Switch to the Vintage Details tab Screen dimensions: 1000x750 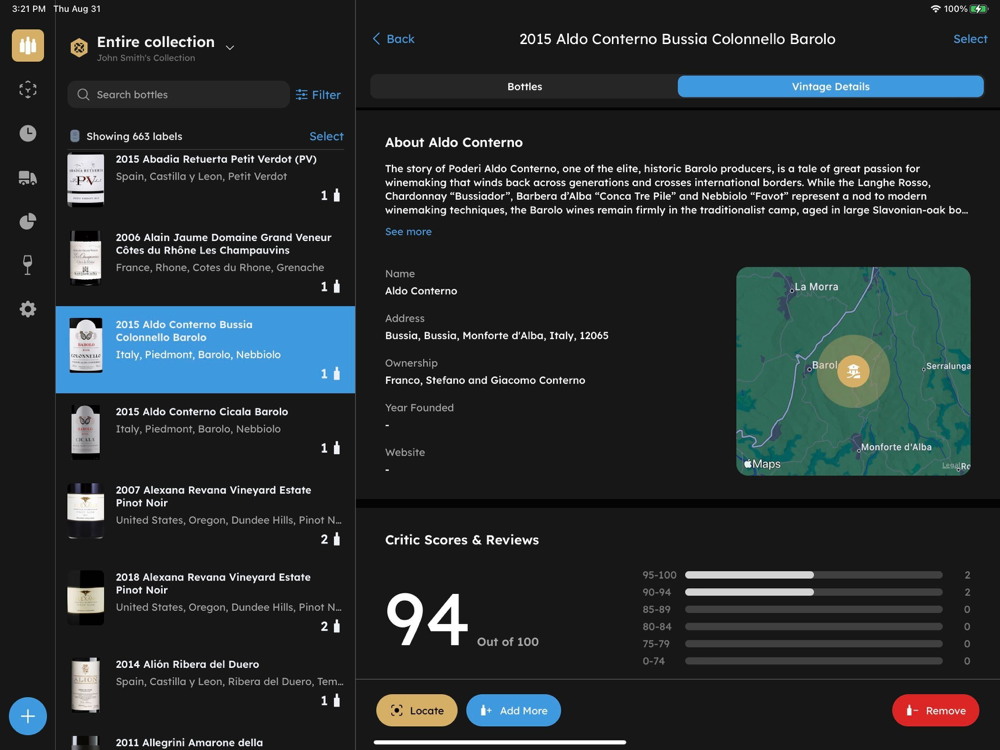830,86
